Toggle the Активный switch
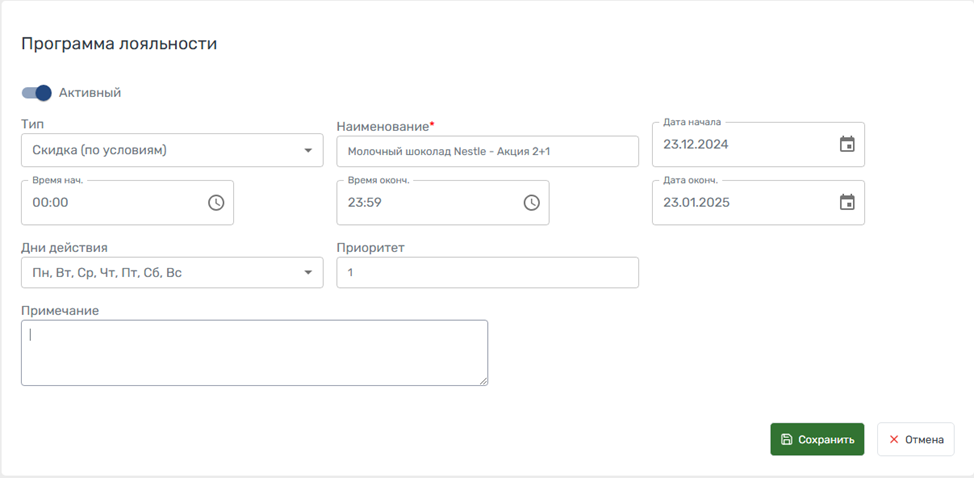Screen dimensions: 974x478 point(37,93)
